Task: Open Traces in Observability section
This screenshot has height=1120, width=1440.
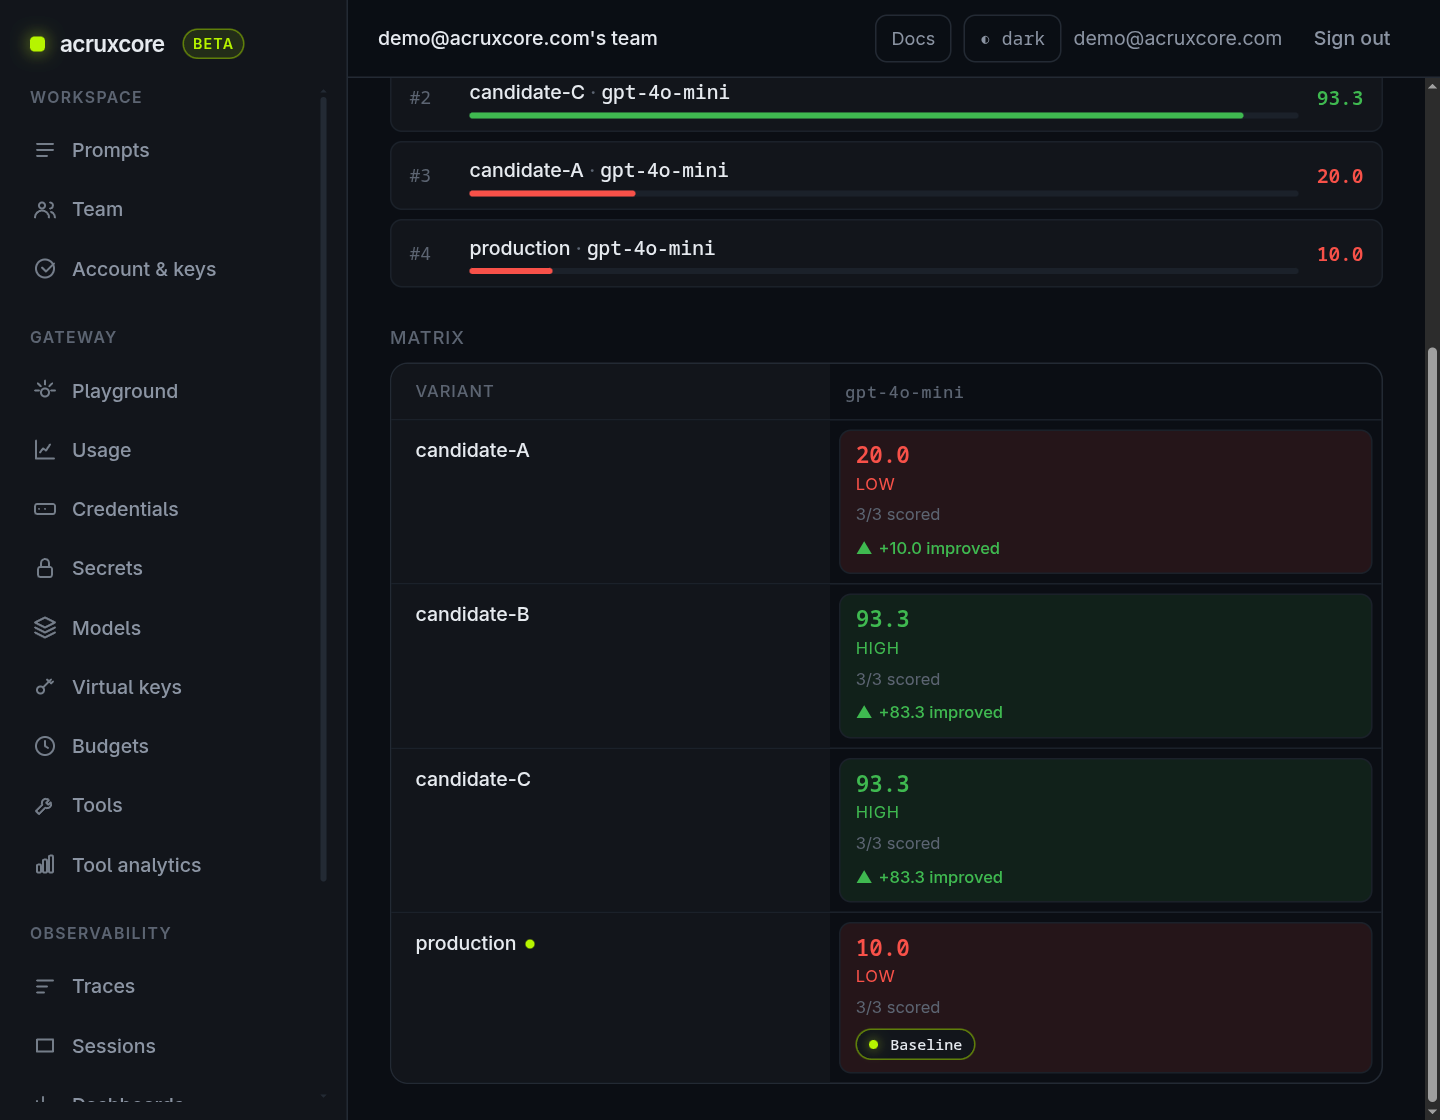Action: (103, 986)
